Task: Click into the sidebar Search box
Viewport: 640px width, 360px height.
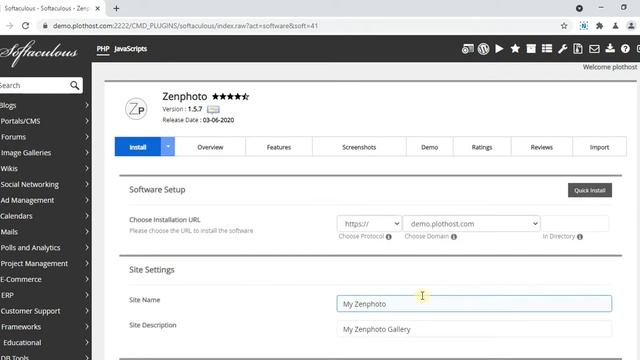Action: pyautogui.click(x=34, y=85)
